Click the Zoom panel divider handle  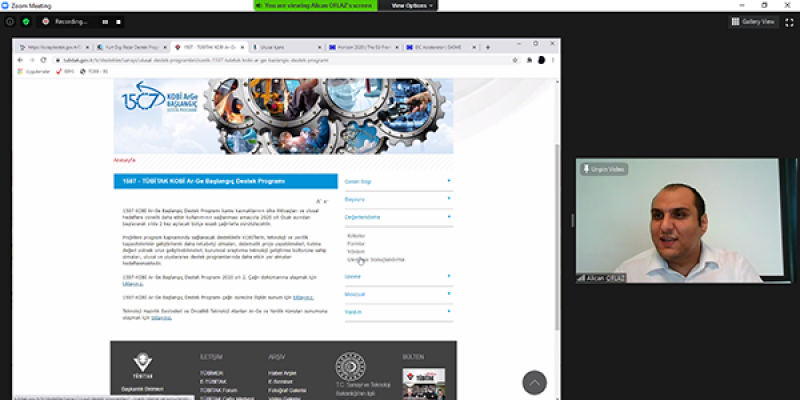(572, 220)
